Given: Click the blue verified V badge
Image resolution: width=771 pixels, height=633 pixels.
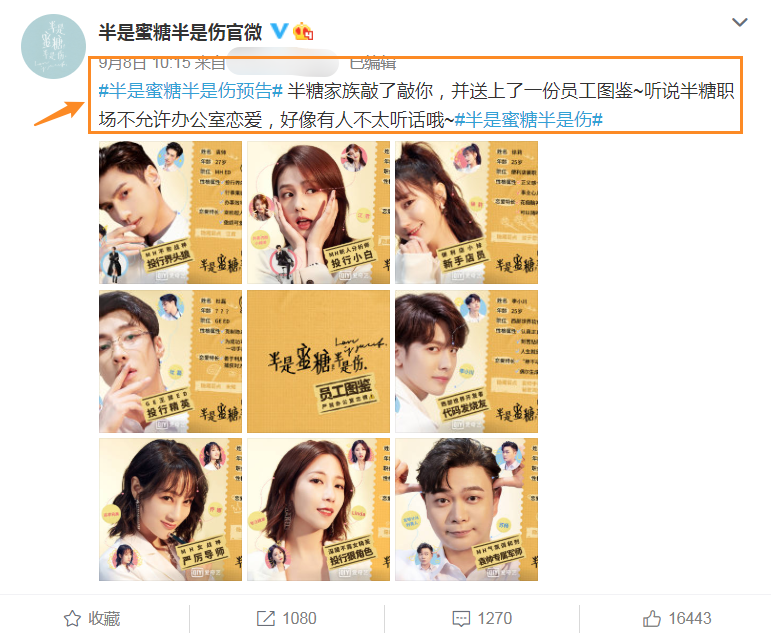Looking at the screenshot, I should pos(279,31).
